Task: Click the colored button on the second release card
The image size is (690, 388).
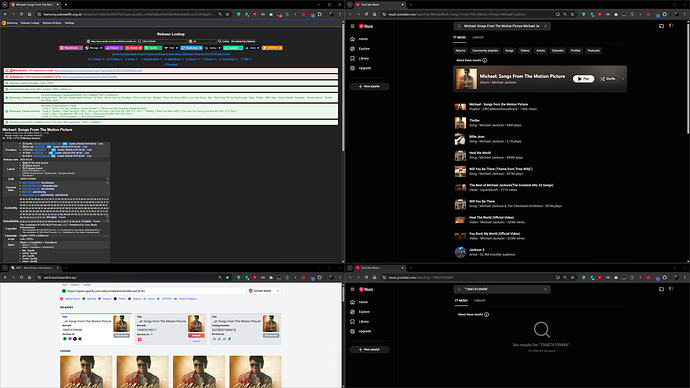Action: point(196,335)
